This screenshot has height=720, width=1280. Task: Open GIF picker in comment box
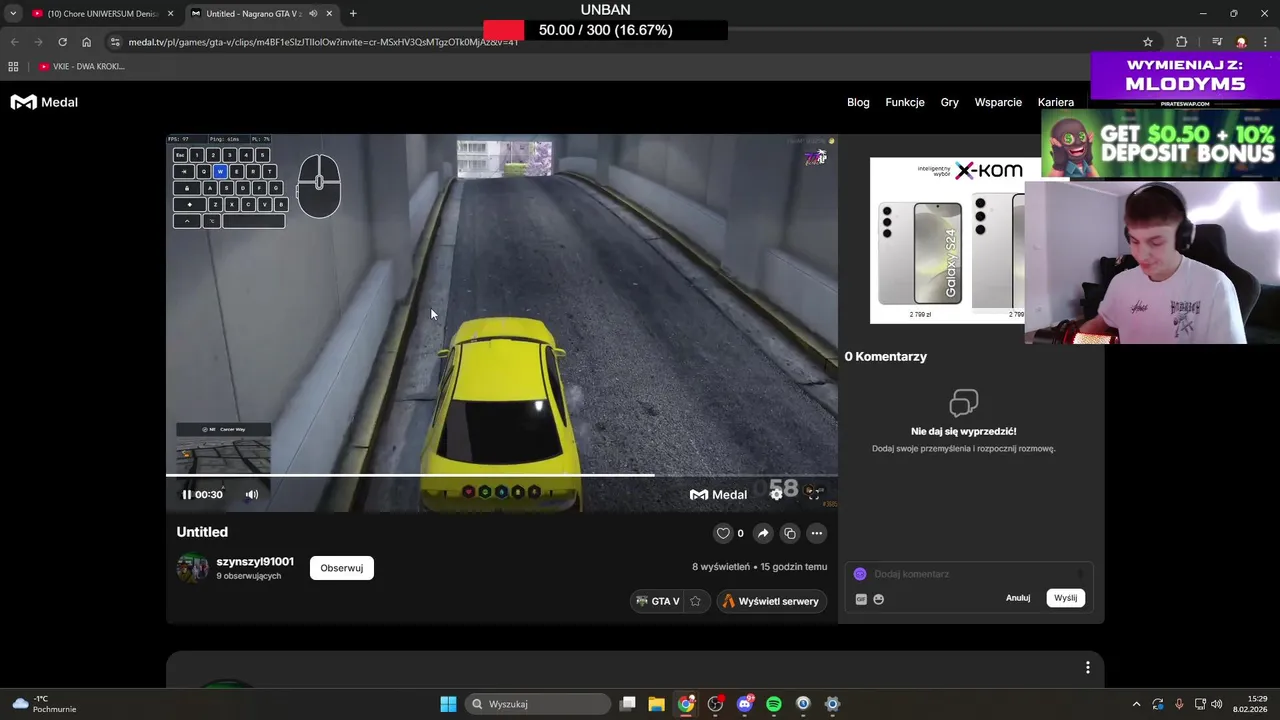(861, 599)
